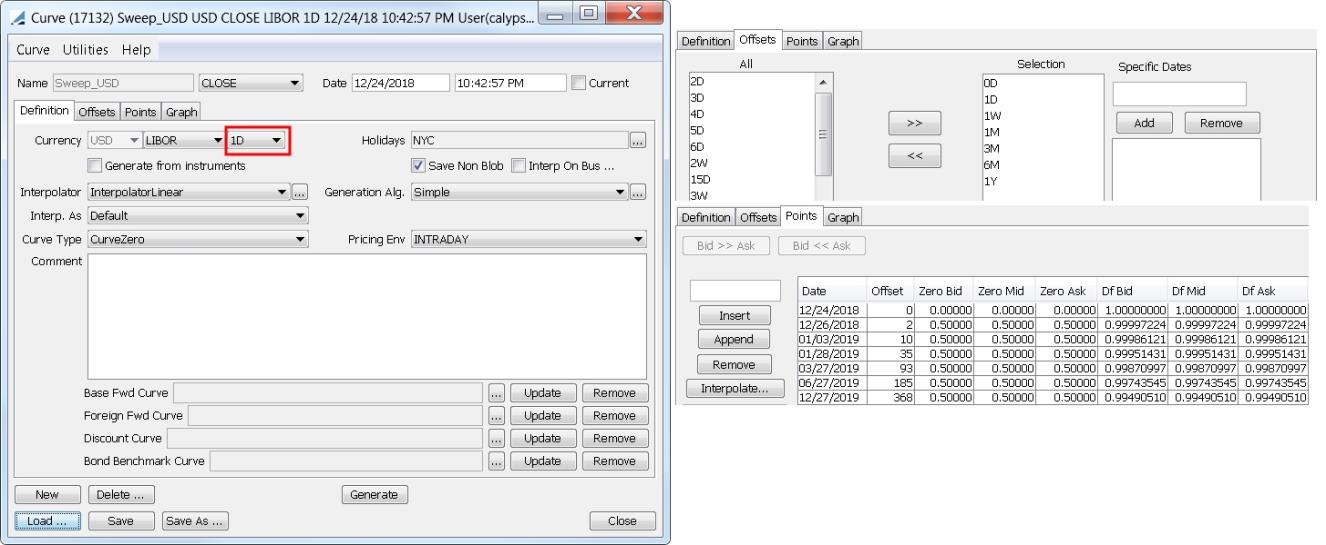Open the Help menu
The height and width of the screenshot is (545, 1326).
(x=138, y=49)
